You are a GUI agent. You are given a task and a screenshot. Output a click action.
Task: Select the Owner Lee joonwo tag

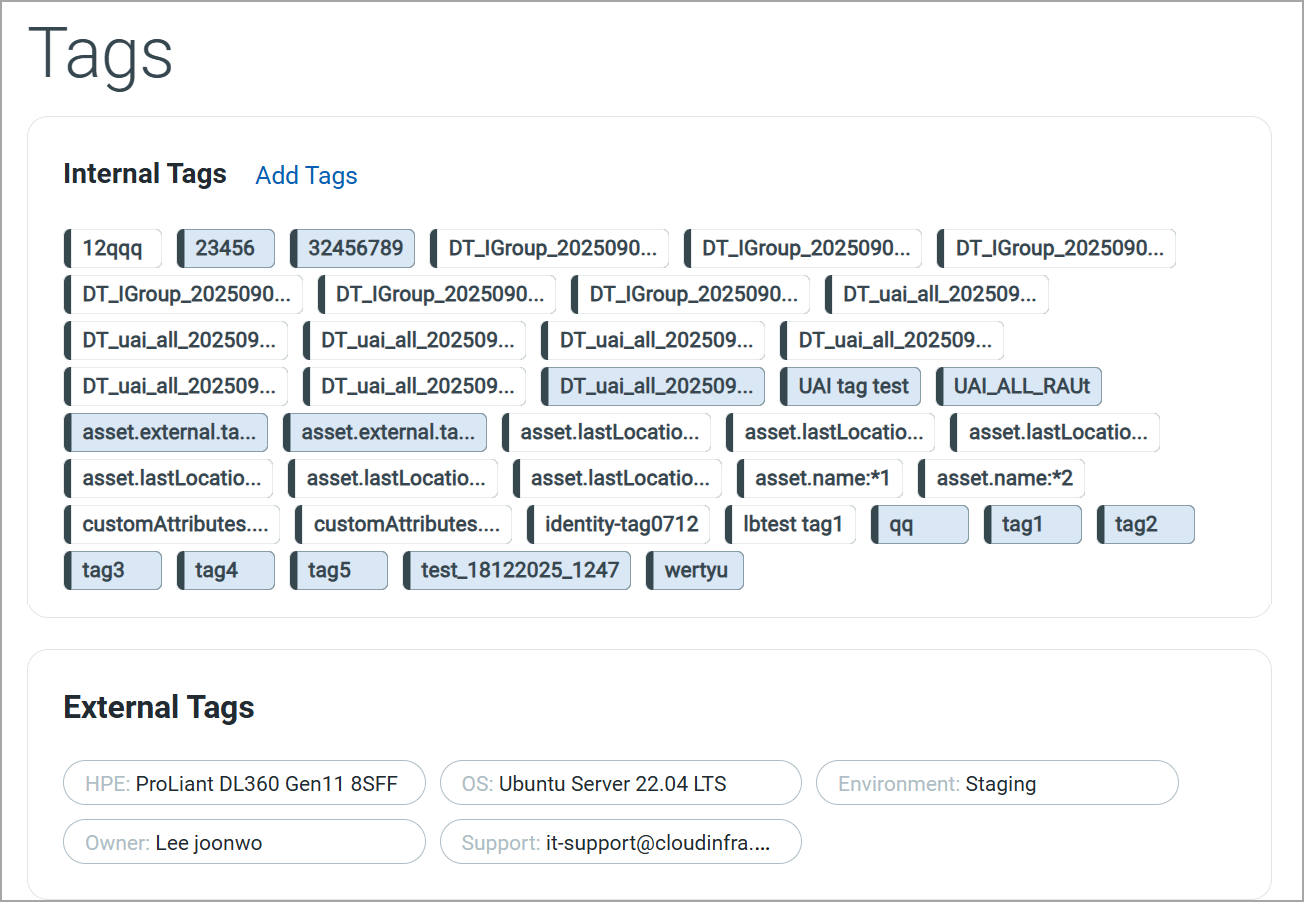coord(243,843)
